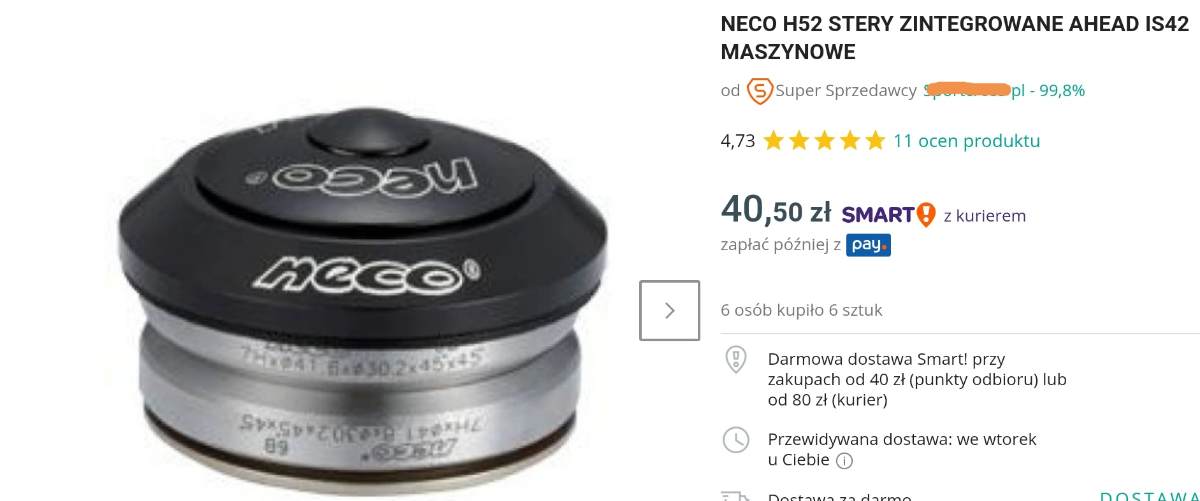Click the Super Sprzedawcy badge icon
This screenshot has width=1200, height=501.
click(760, 91)
